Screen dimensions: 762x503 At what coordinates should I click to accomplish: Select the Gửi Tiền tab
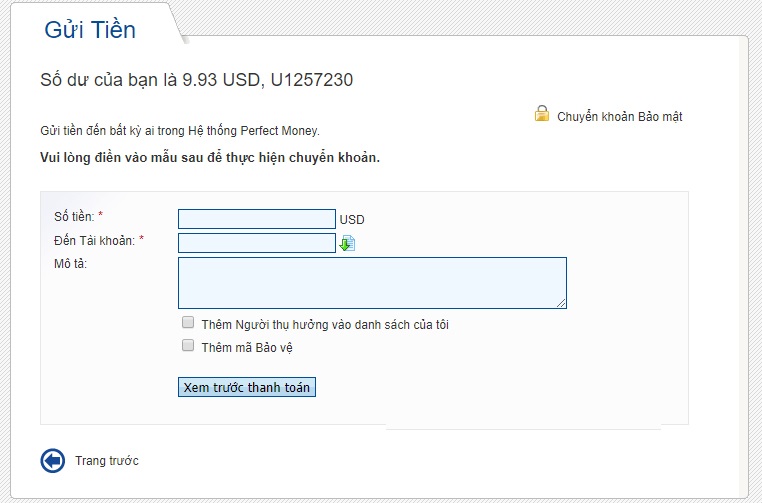(90, 30)
